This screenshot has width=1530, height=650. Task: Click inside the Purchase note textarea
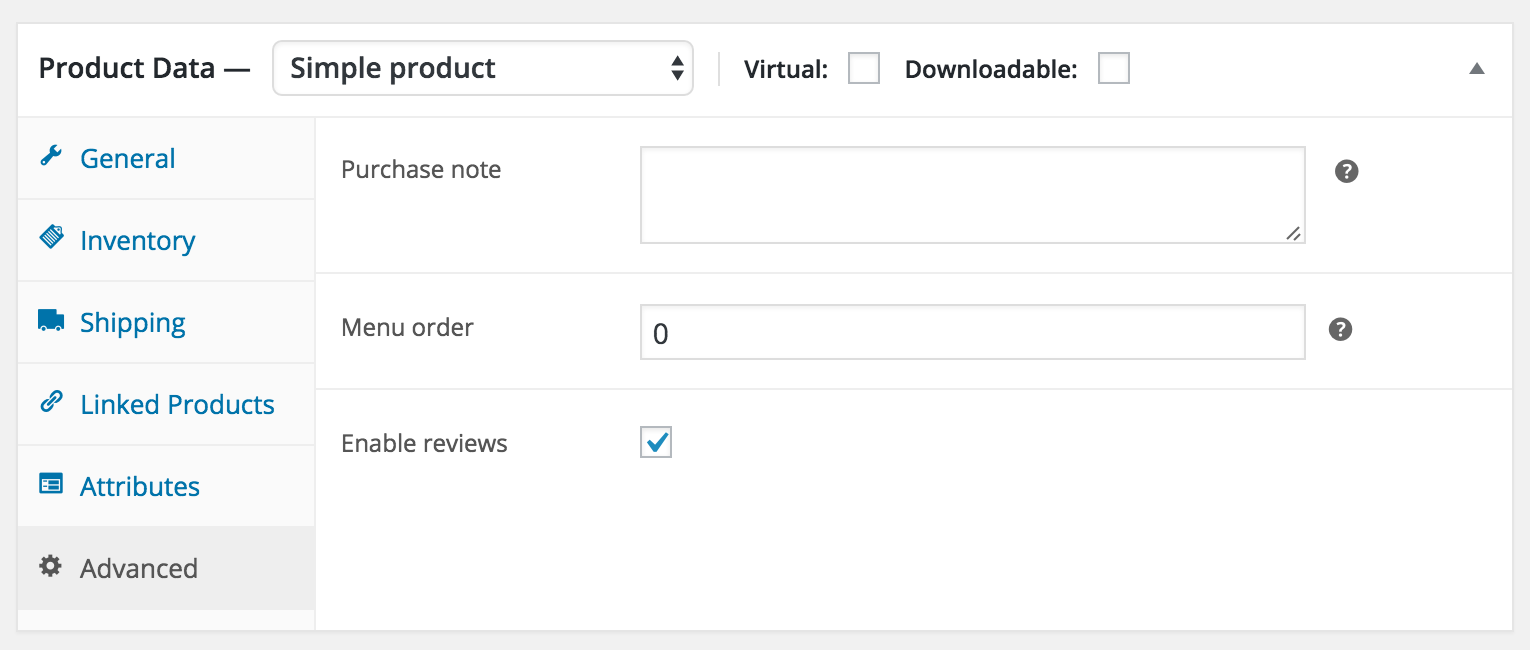(972, 195)
